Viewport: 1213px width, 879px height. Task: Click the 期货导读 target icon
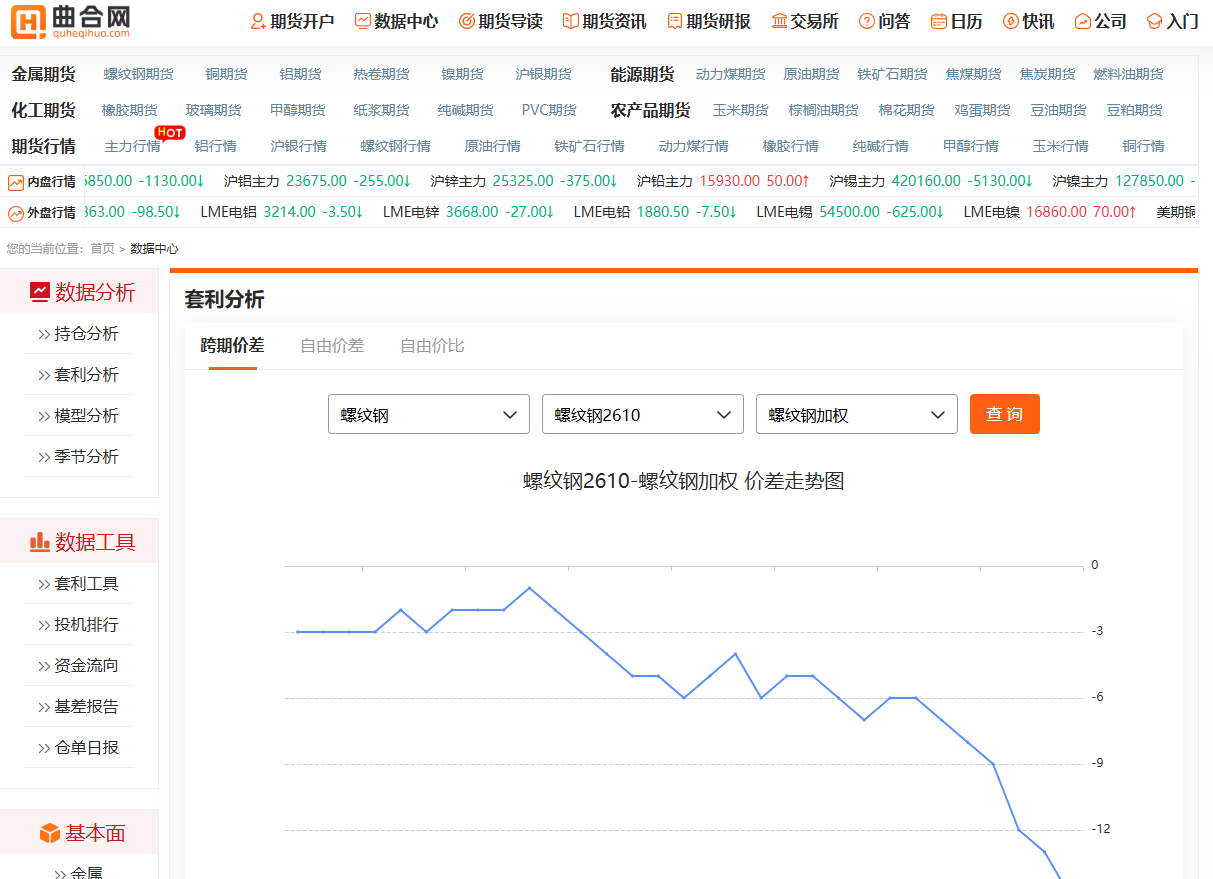[466, 21]
